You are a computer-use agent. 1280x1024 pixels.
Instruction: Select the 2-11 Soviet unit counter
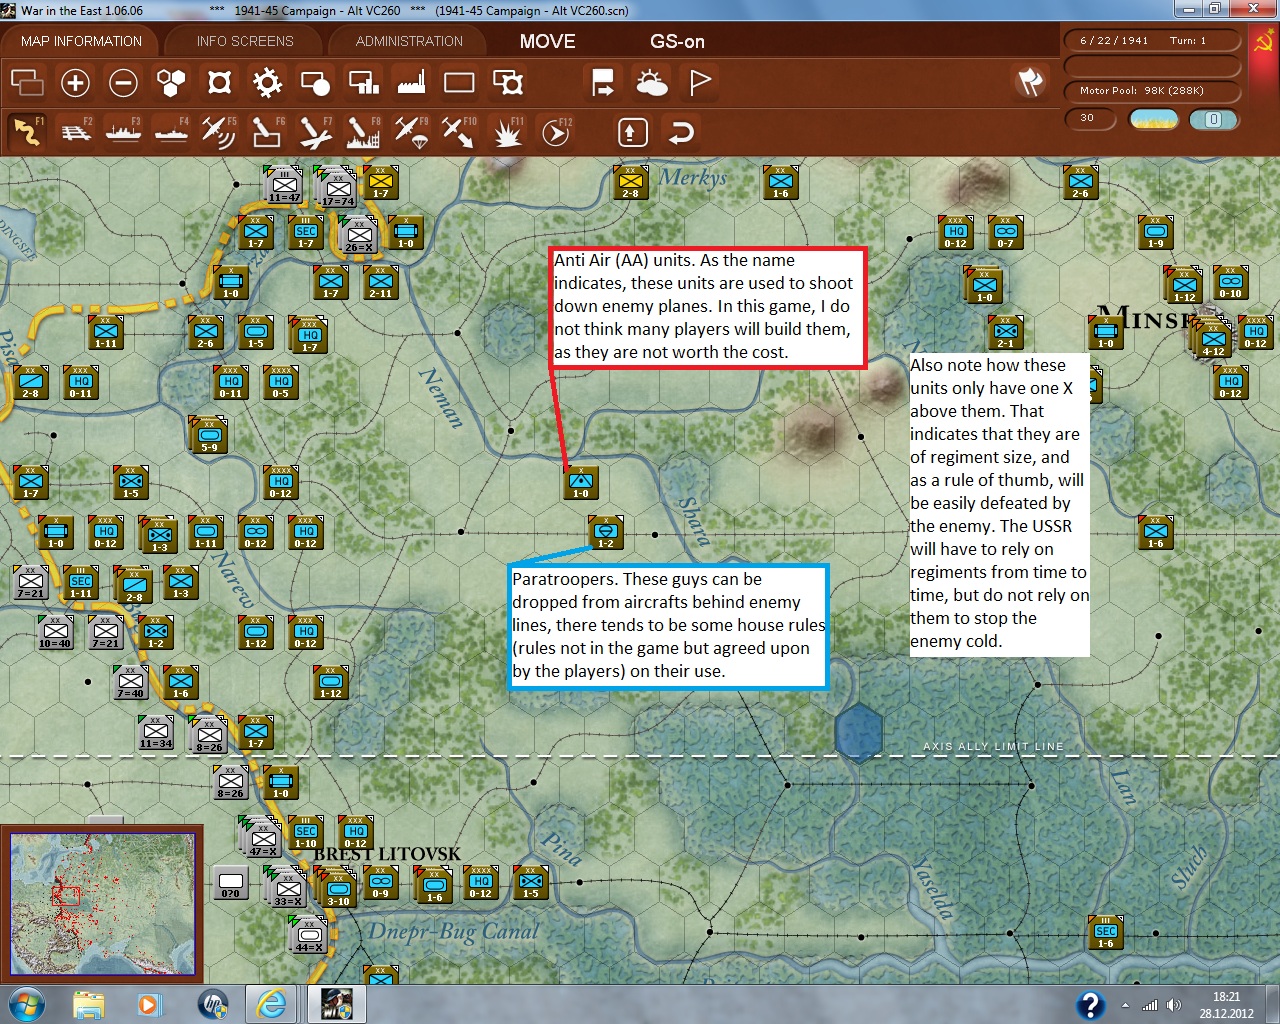(380, 283)
